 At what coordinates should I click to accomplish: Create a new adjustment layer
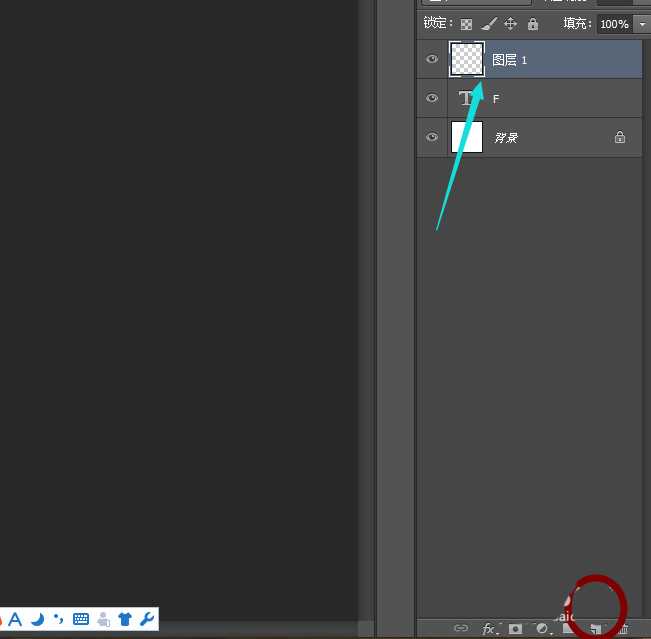click(x=542, y=629)
